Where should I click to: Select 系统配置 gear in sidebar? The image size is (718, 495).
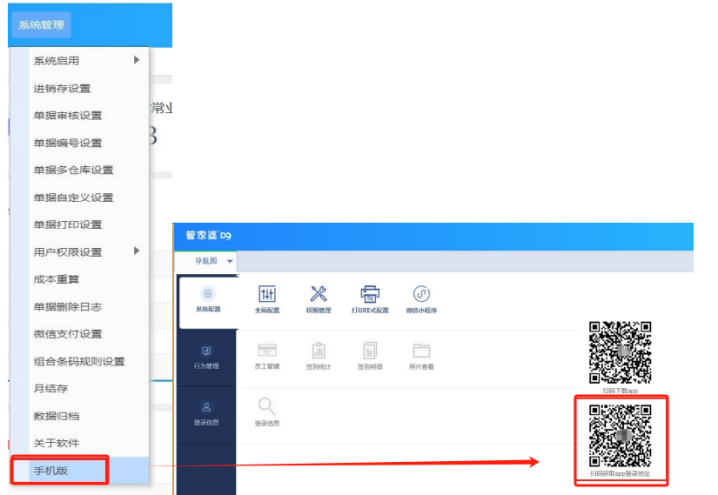coord(208,300)
